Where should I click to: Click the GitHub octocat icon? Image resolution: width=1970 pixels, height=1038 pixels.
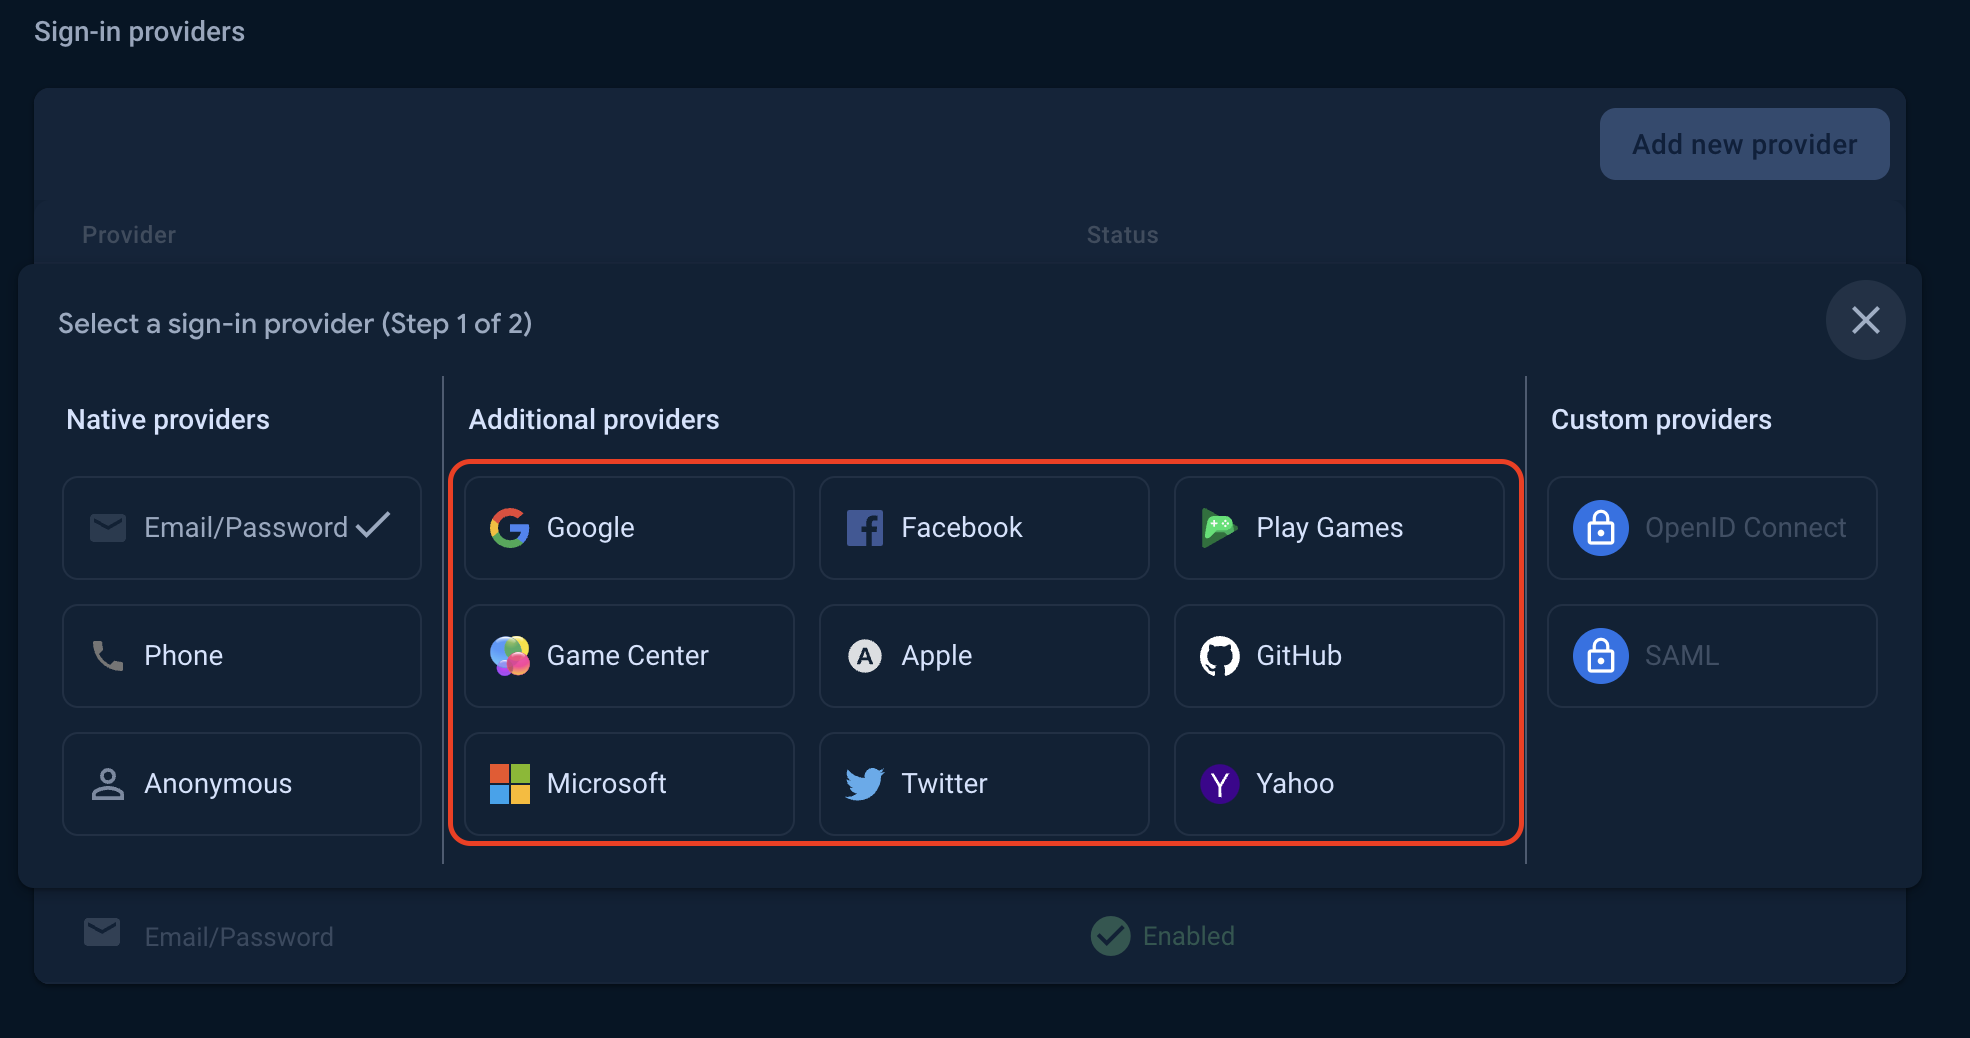tap(1219, 656)
